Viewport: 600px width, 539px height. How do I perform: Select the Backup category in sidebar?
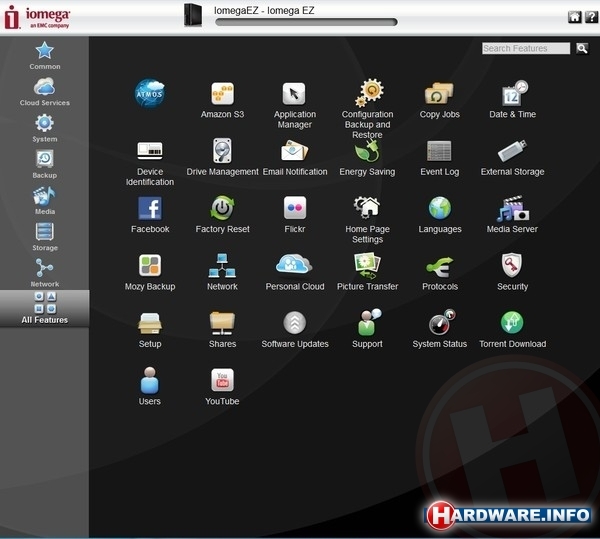pos(45,164)
